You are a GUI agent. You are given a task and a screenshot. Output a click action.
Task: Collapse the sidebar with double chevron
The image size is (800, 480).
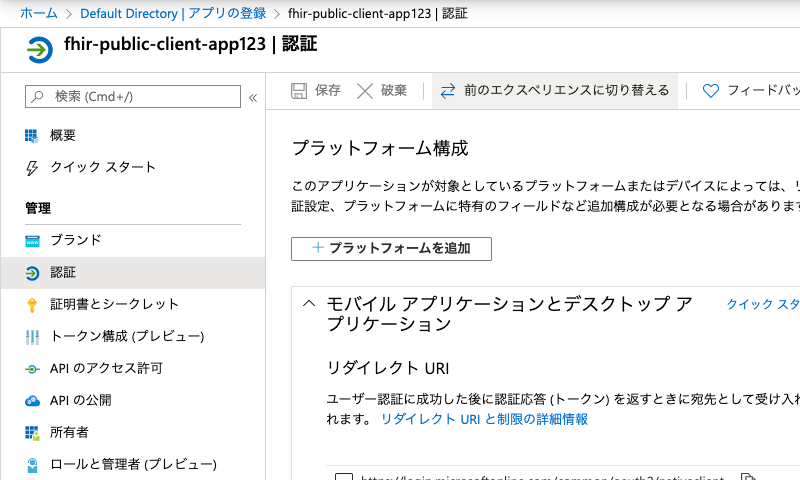coord(253,97)
